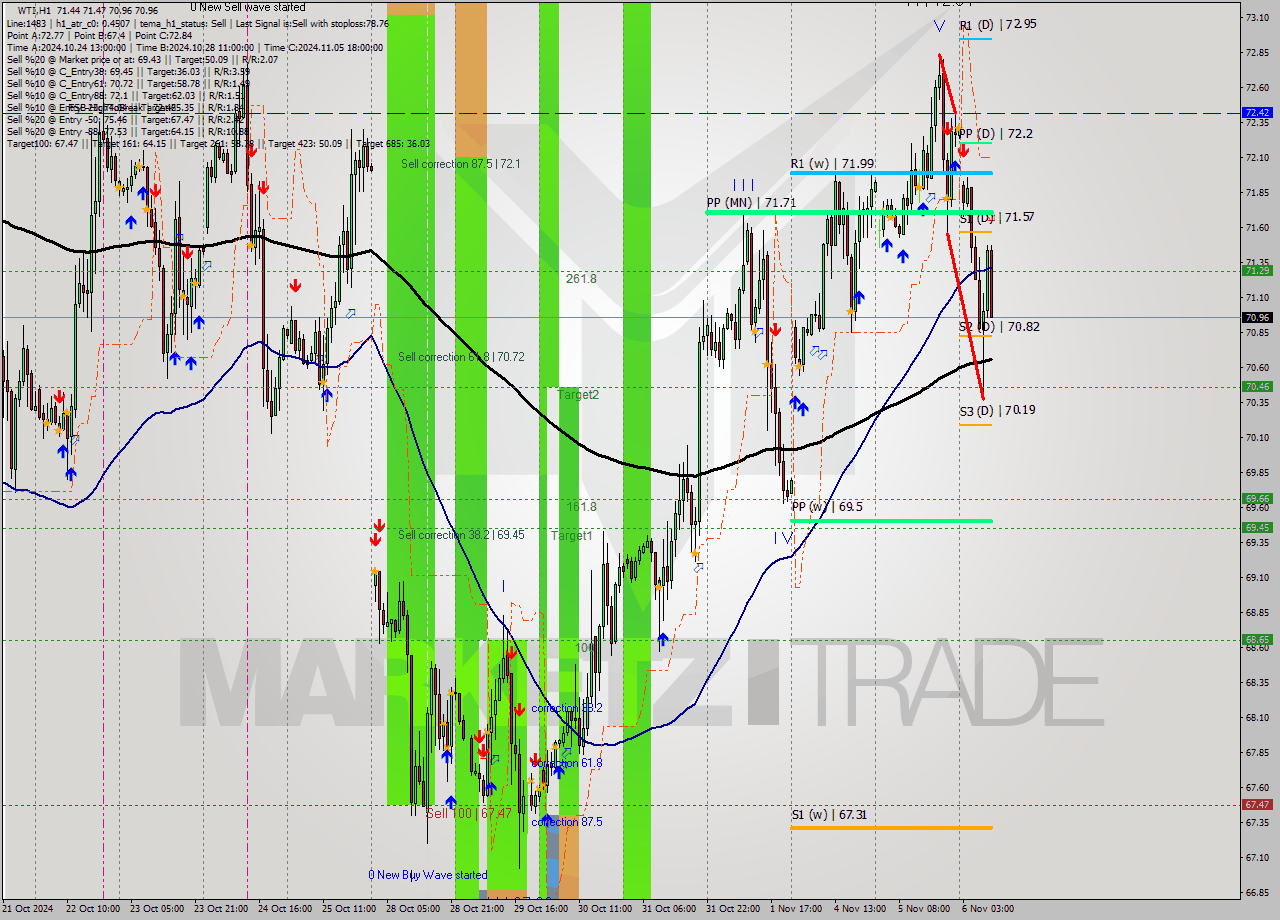Select the green 68.65 price tag
The image size is (1280, 920).
pyautogui.click(x=1257, y=639)
